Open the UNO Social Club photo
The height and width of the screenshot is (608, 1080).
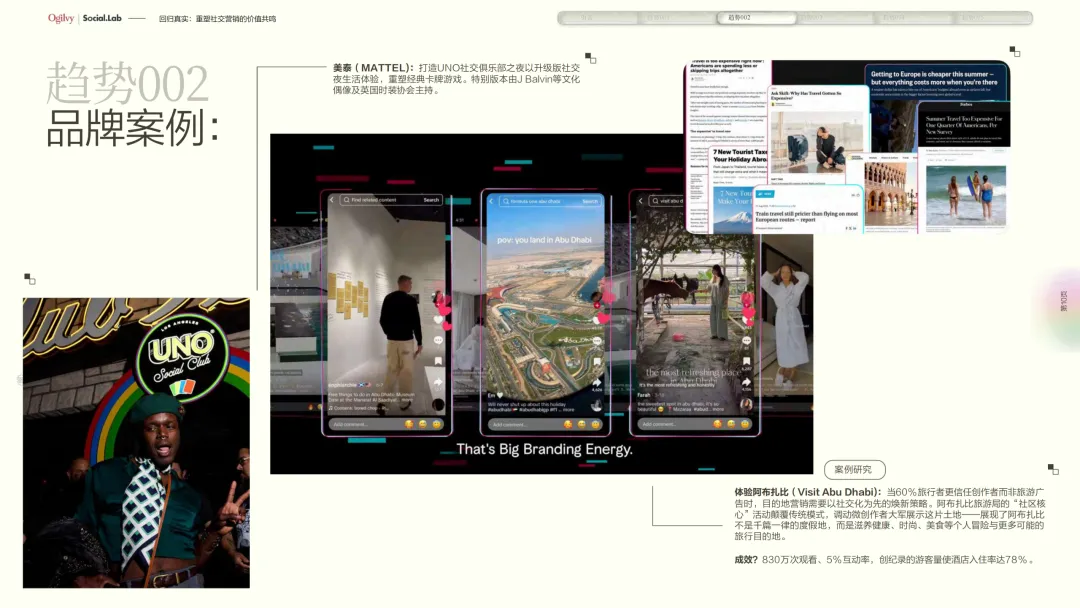[x=136, y=443]
